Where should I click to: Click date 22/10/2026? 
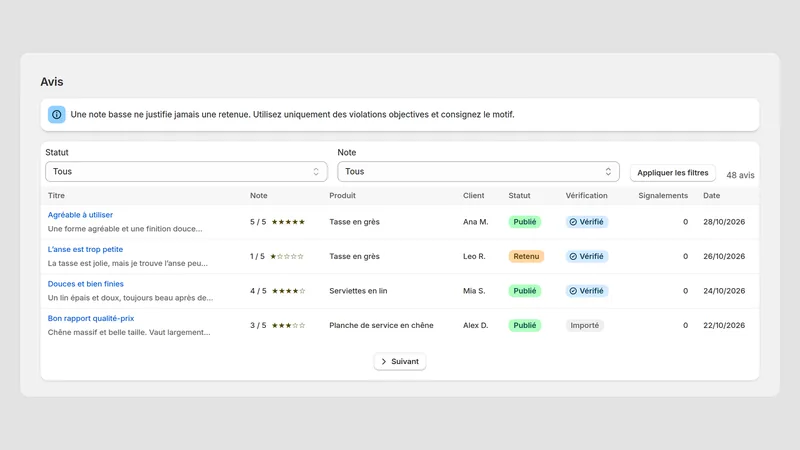tap(724, 325)
